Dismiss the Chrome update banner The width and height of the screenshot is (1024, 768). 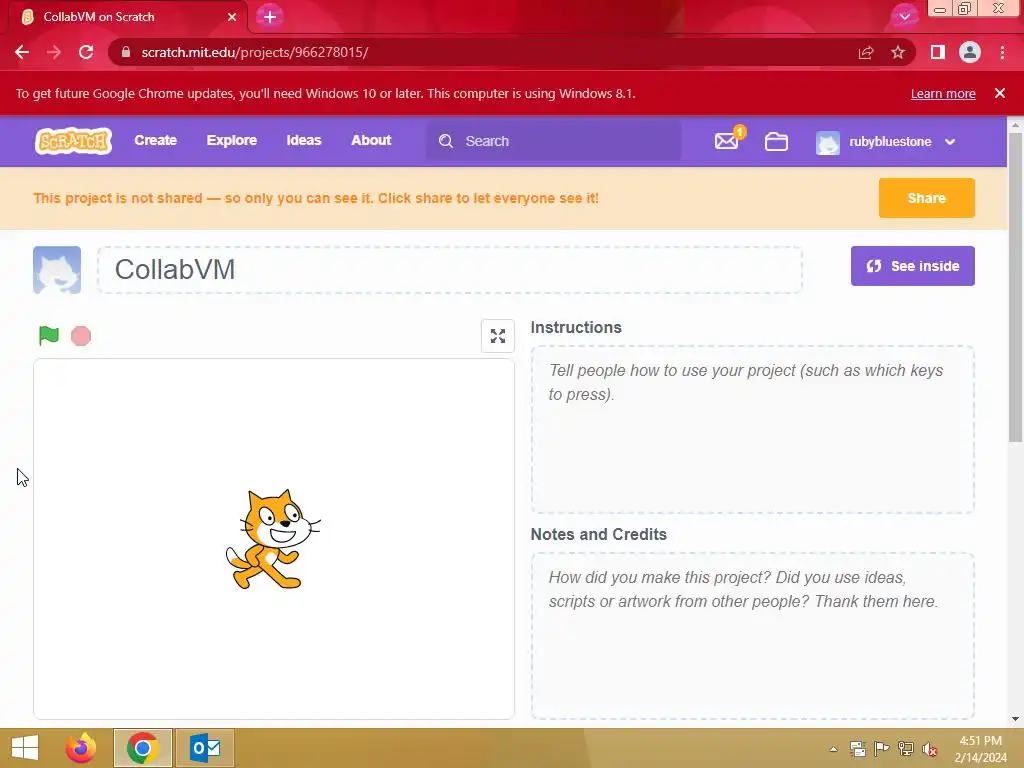1000,93
